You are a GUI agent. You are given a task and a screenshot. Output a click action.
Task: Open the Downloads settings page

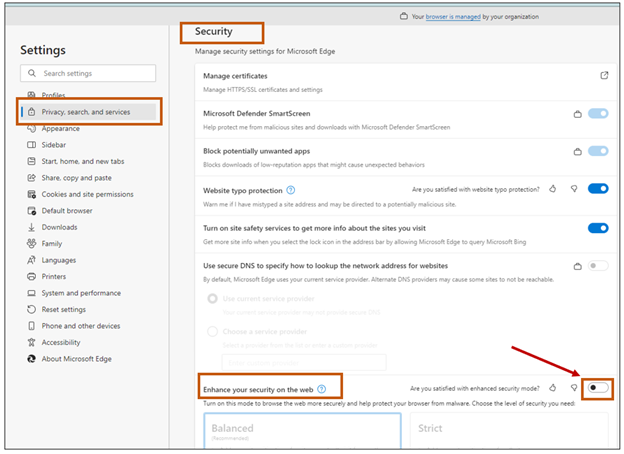click(59, 227)
